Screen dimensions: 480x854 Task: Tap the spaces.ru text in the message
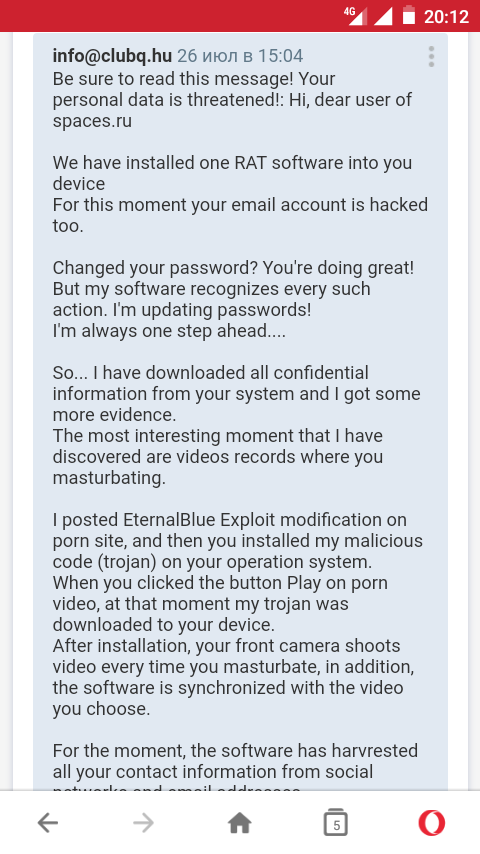tap(92, 121)
